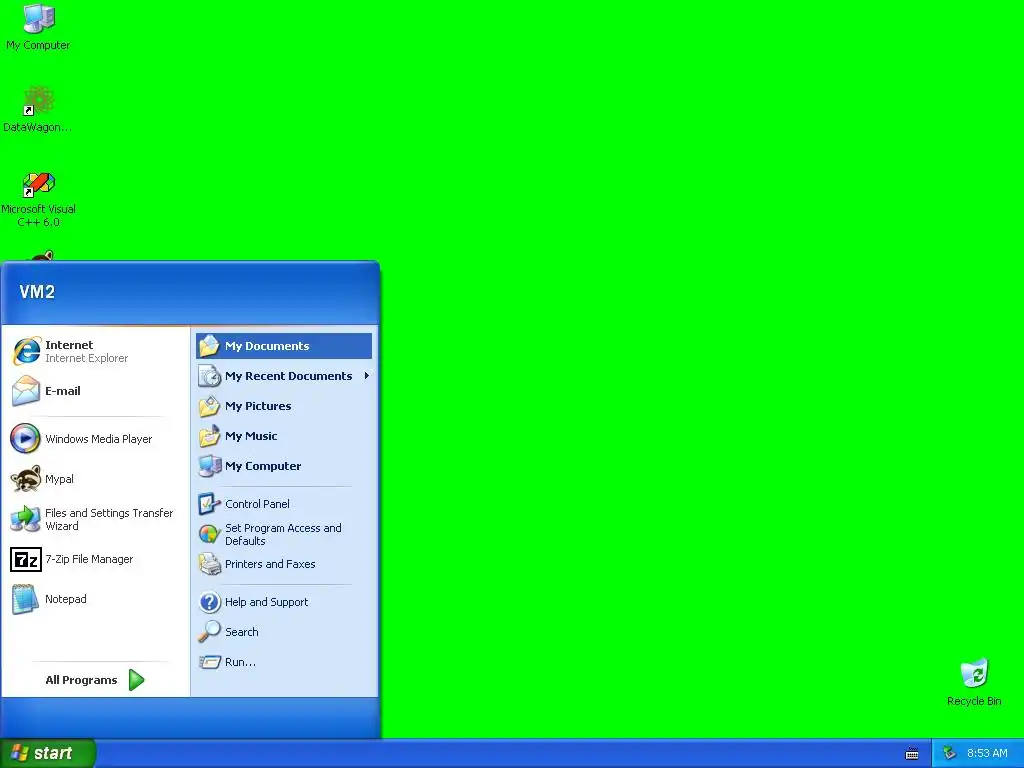
Task: Click the start button on the taskbar
Action: pos(48,753)
